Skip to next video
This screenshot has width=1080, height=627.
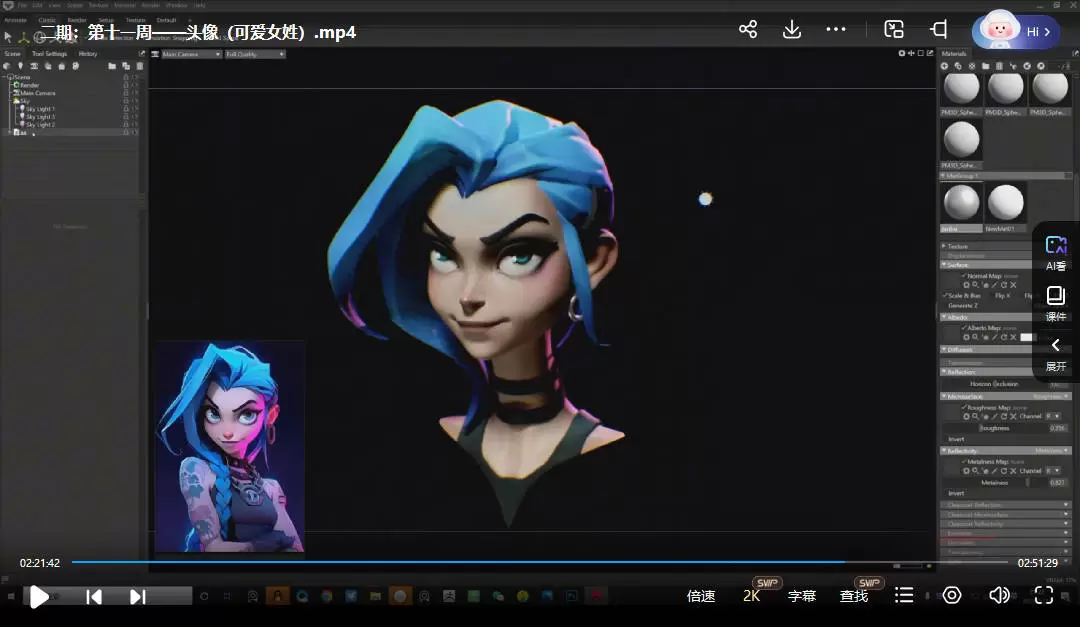tap(138, 597)
